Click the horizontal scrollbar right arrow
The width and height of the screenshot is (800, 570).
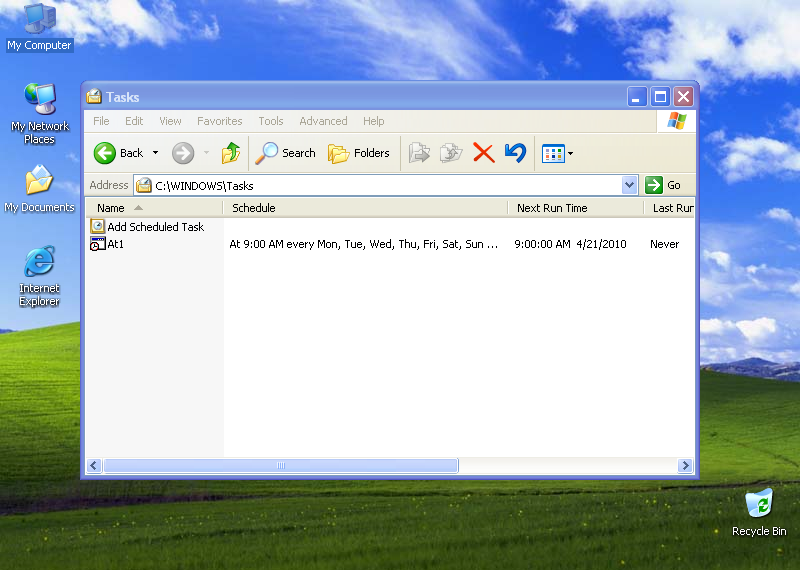[685, 465]
